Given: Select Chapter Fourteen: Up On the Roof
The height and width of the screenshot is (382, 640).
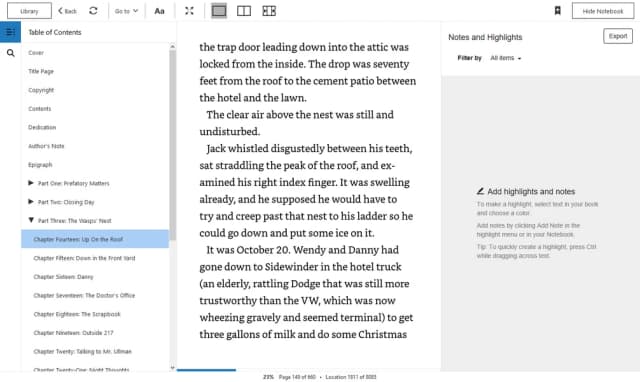Looking at the screenshot, I should [95, 239].
